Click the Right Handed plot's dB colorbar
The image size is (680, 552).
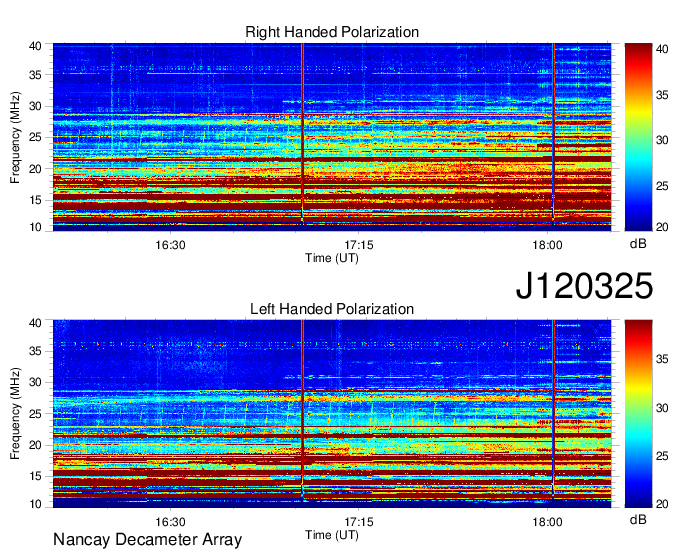638,137
